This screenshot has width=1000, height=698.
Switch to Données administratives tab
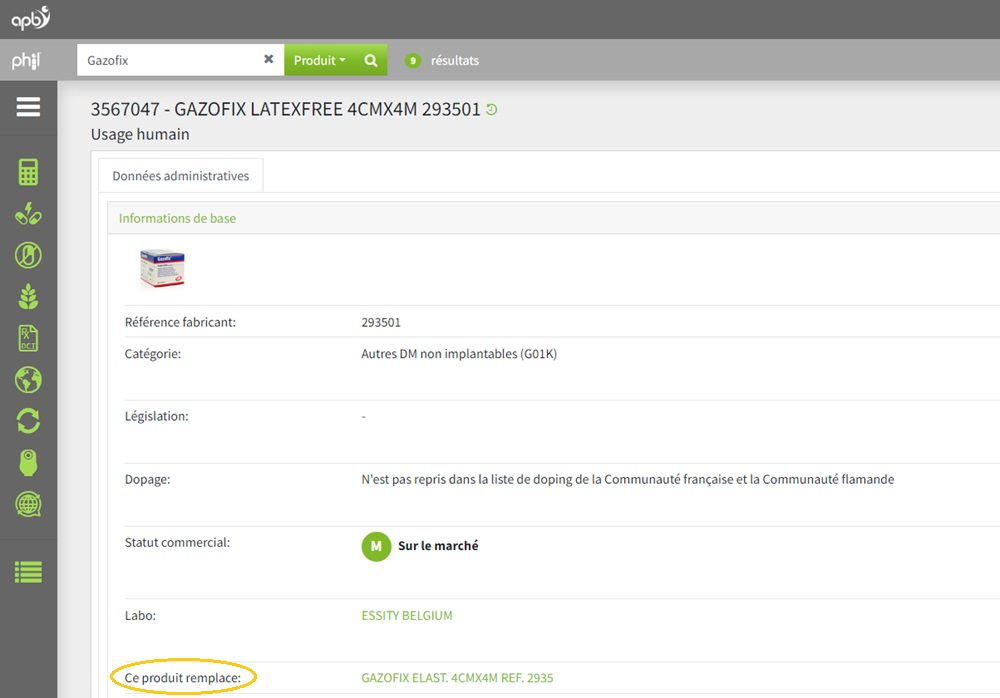pyautogui.click(x=180, y=176)
